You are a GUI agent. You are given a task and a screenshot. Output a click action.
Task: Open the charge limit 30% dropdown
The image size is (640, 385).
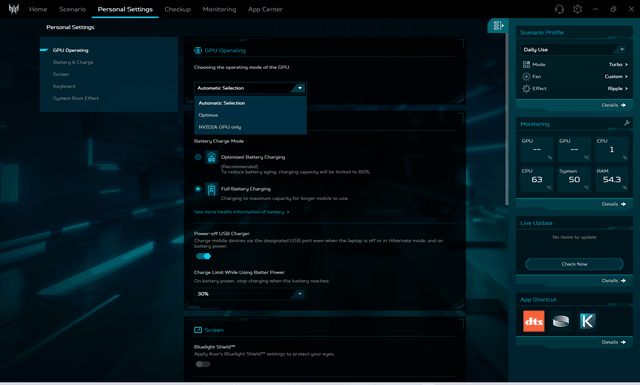(x=250, y=294)
